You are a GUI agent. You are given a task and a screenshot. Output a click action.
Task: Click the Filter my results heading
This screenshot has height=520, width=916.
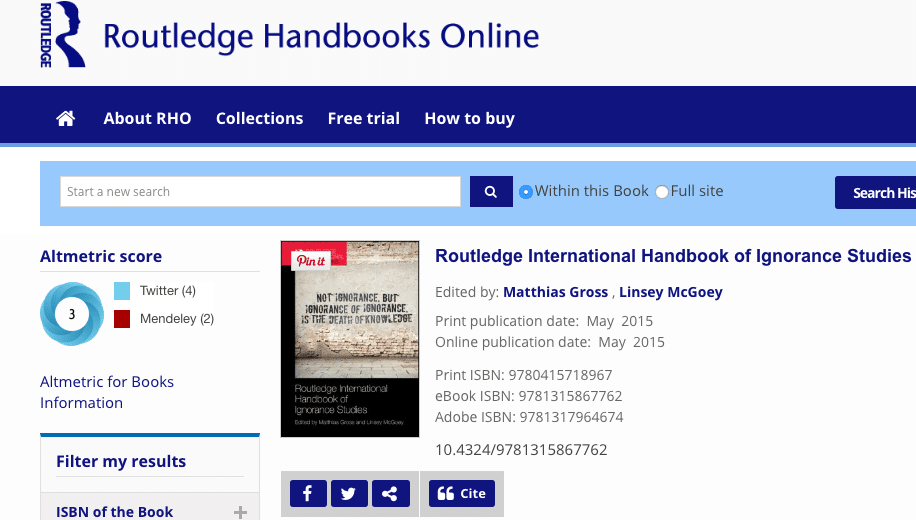pos(121,462)
